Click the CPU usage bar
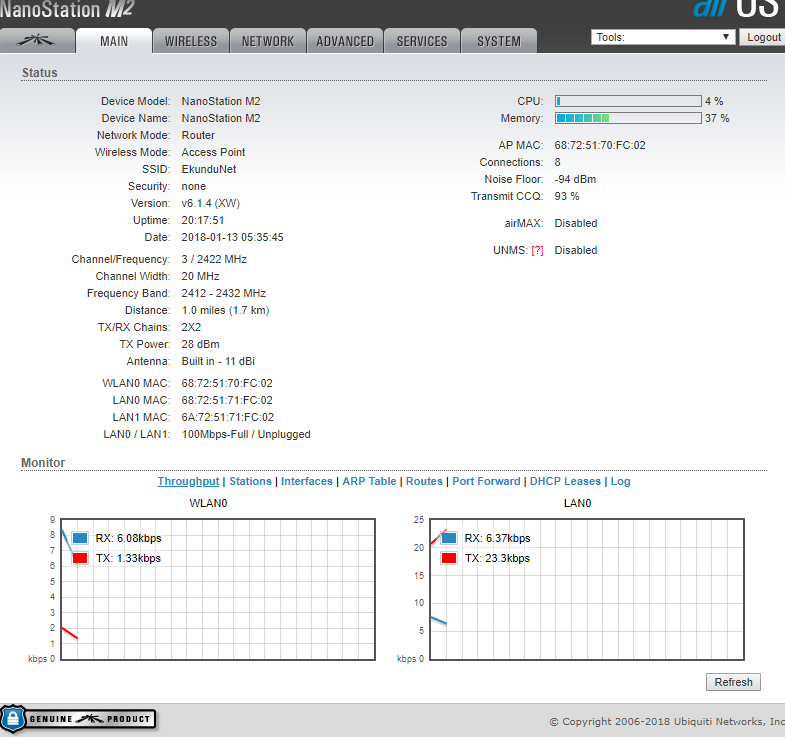 point(628,101)
